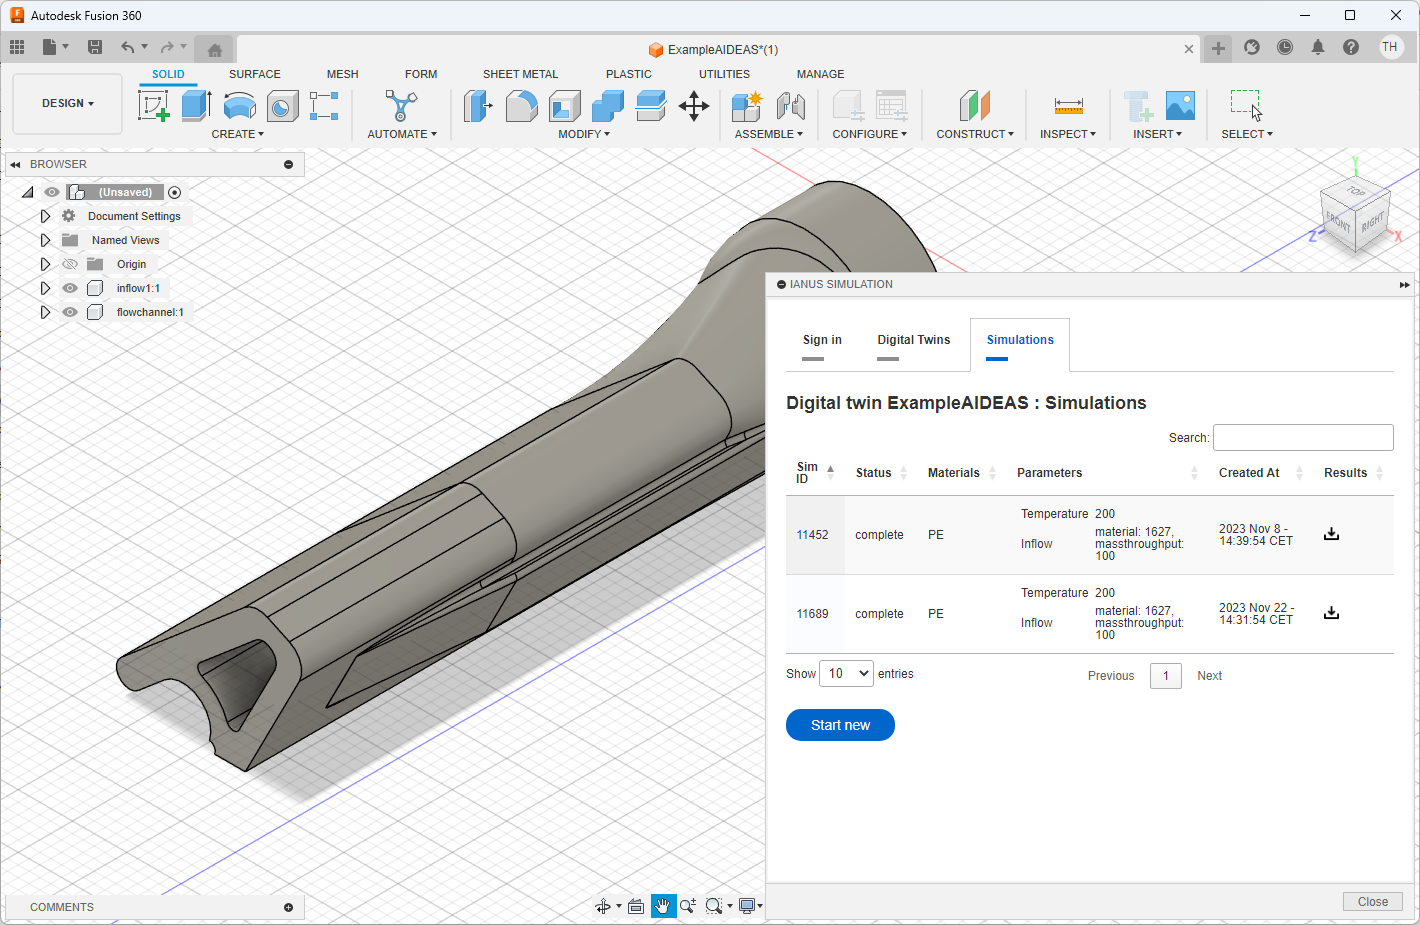
Task: Click the Extrude tool icon
Action: tap(196, 105)
